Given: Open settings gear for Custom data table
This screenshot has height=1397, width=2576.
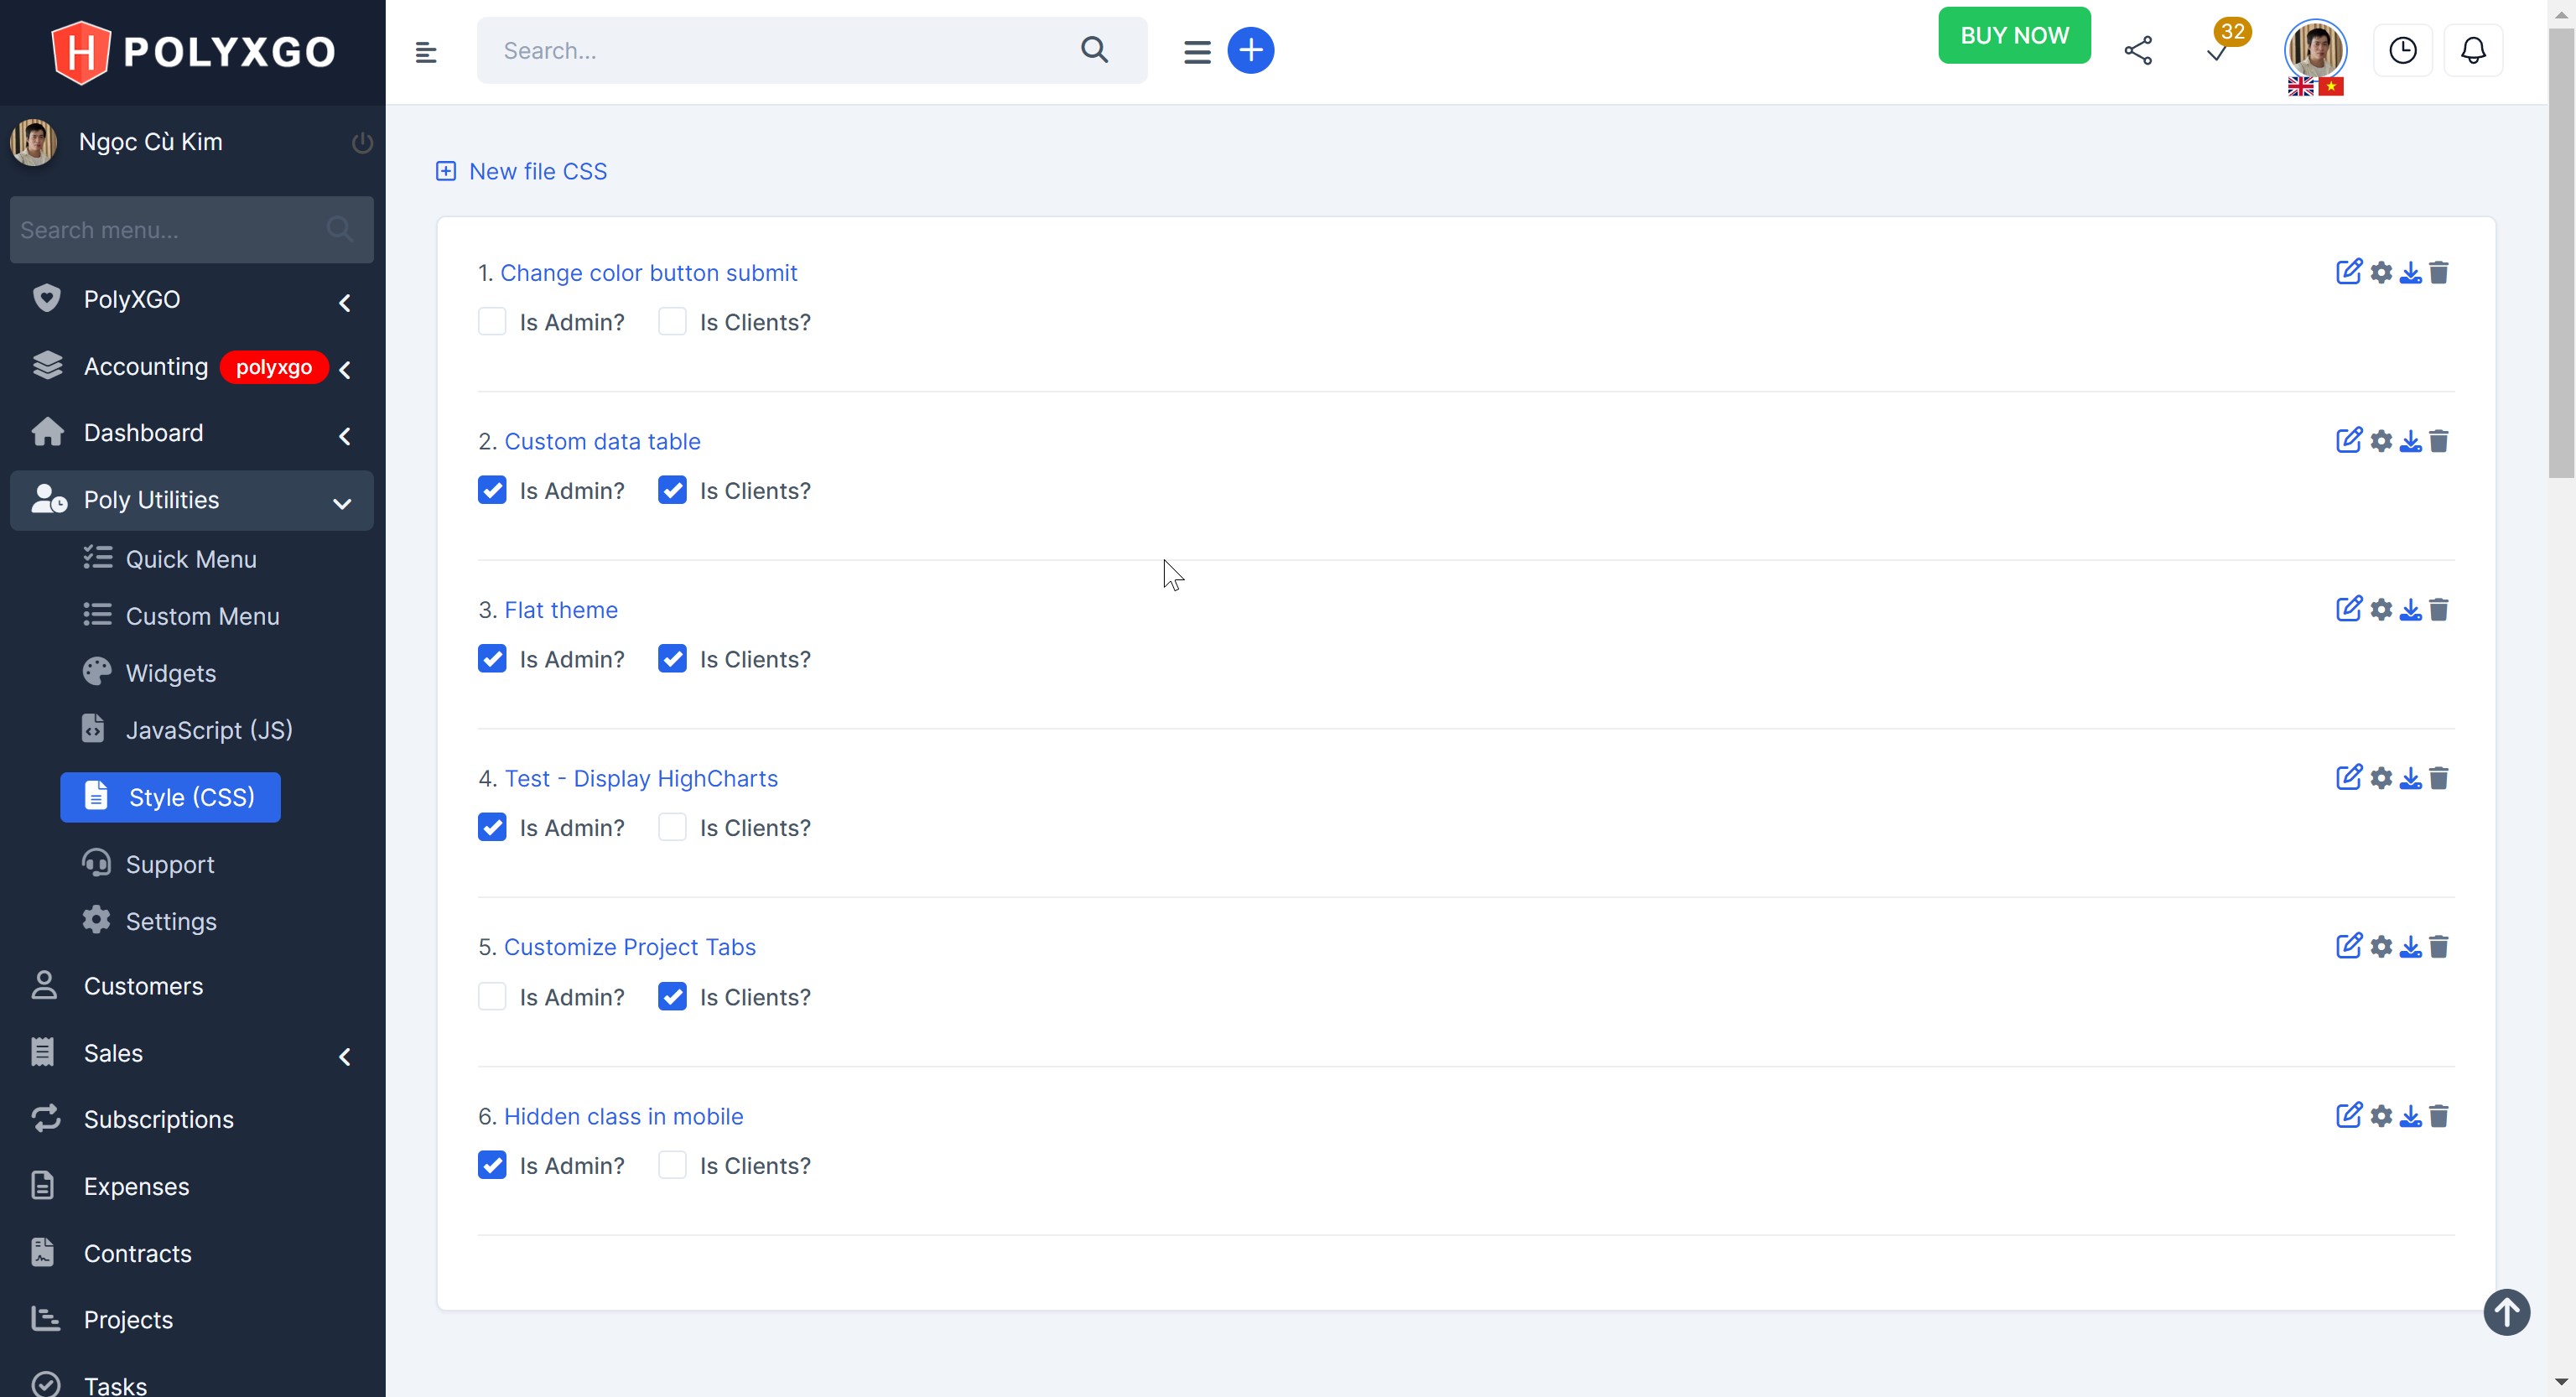Looking at the screenshot, I should [x=2381, y=441].
